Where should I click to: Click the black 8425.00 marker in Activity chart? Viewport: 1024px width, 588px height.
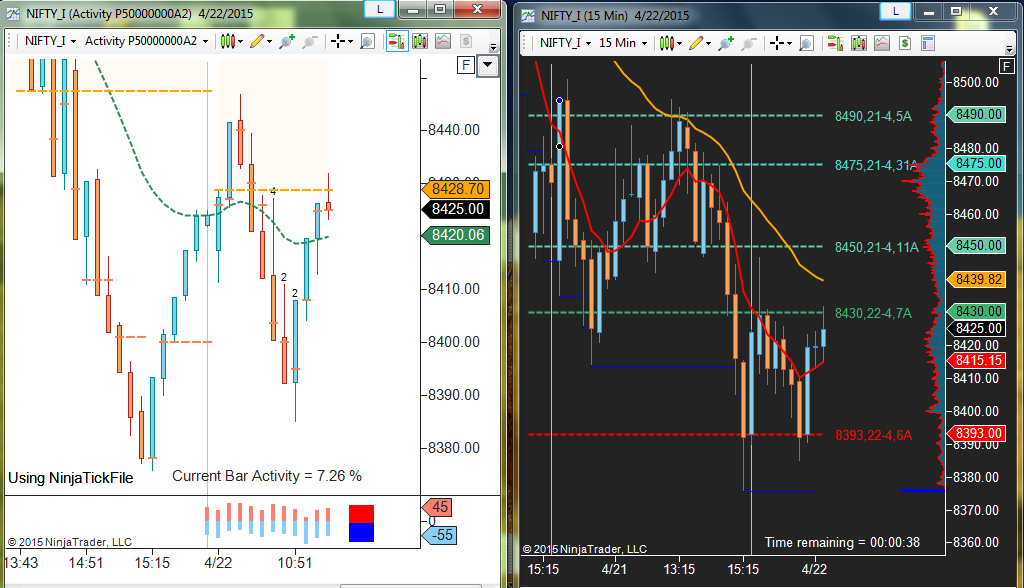point(457,209)
